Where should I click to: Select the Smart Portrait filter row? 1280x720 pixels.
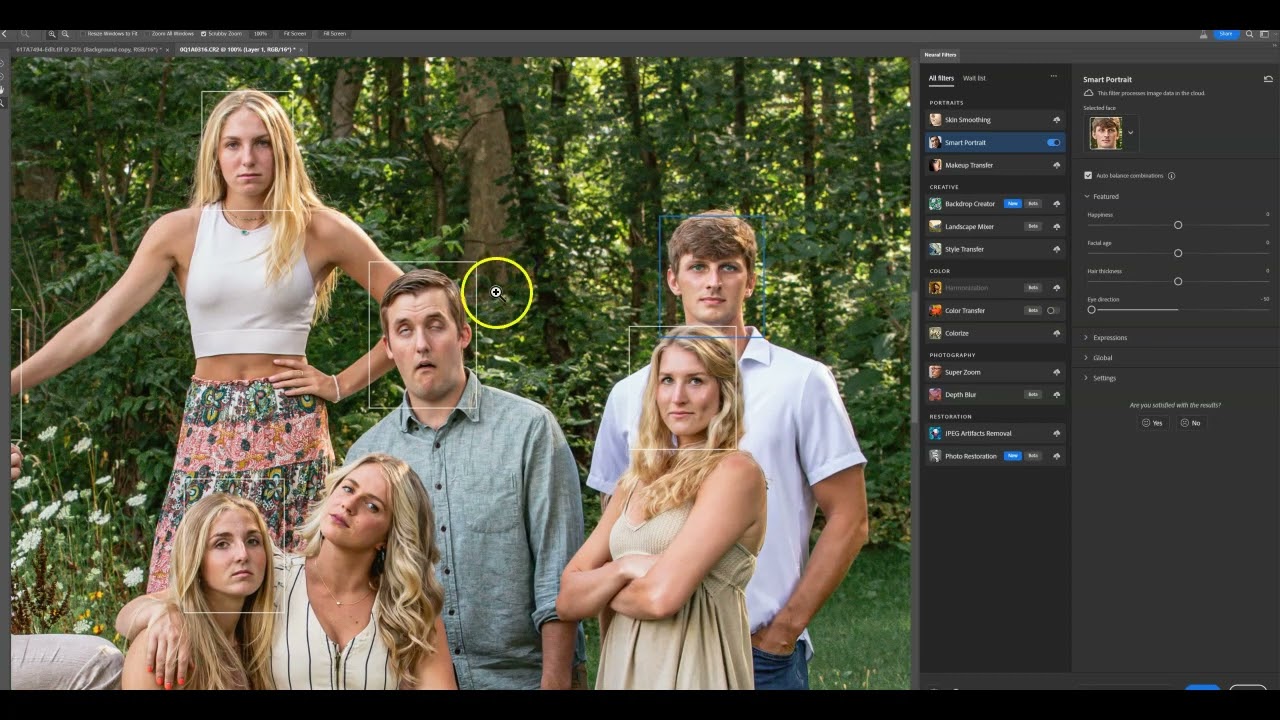tap(995, 143)
